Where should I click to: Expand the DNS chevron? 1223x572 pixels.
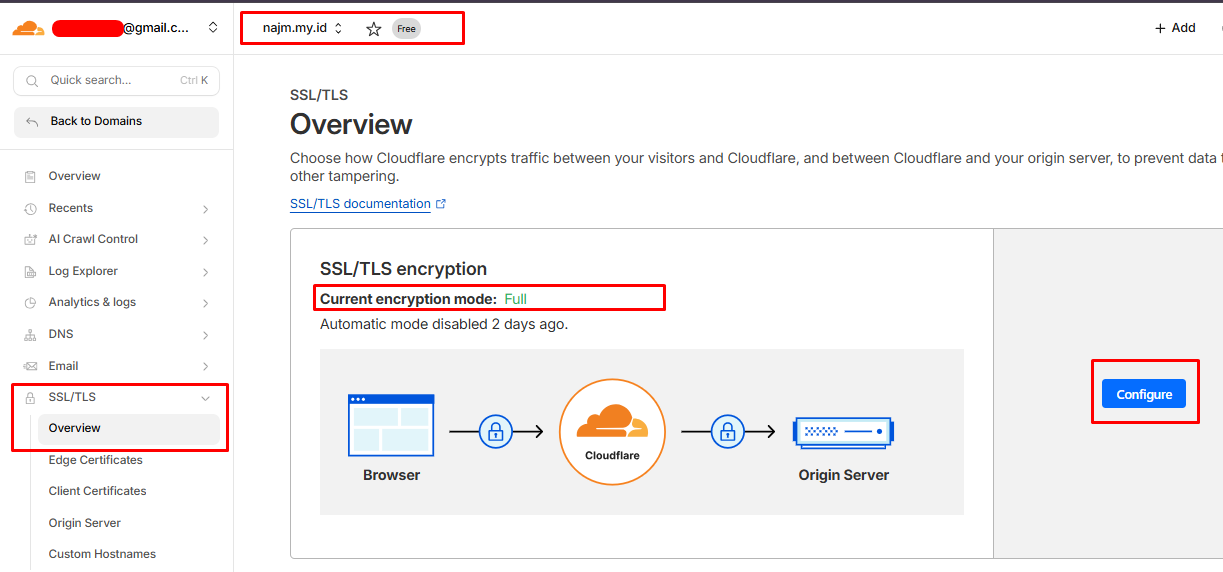(205, 335)
